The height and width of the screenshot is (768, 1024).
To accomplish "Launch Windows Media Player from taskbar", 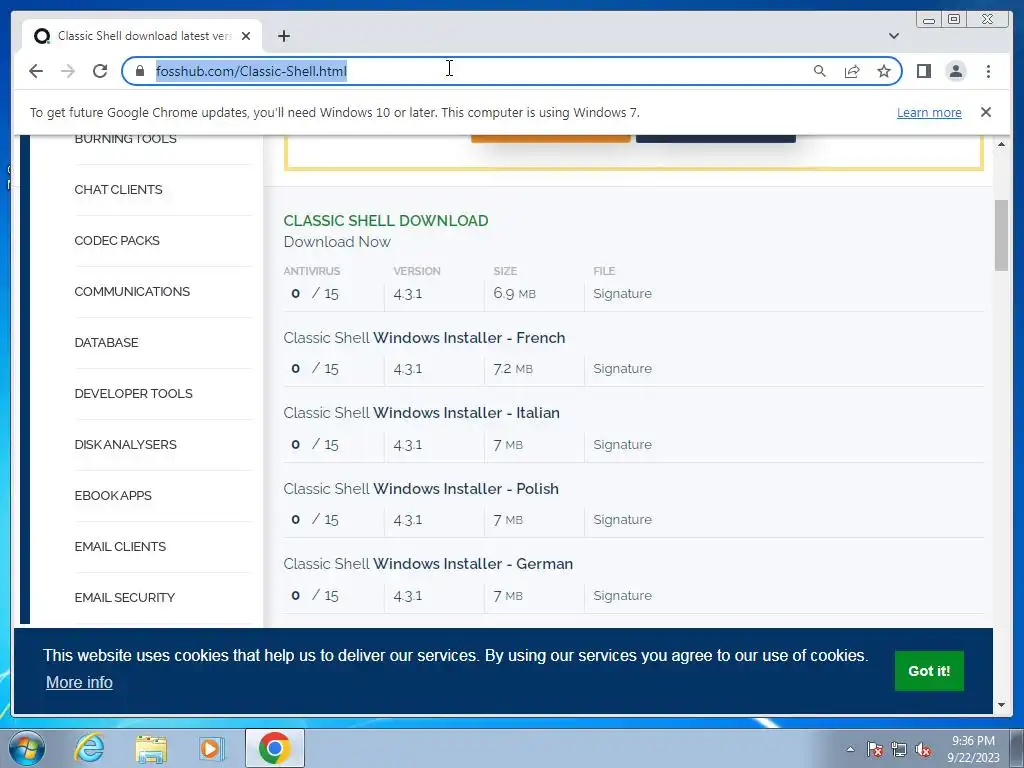I will tap(212, 748).
